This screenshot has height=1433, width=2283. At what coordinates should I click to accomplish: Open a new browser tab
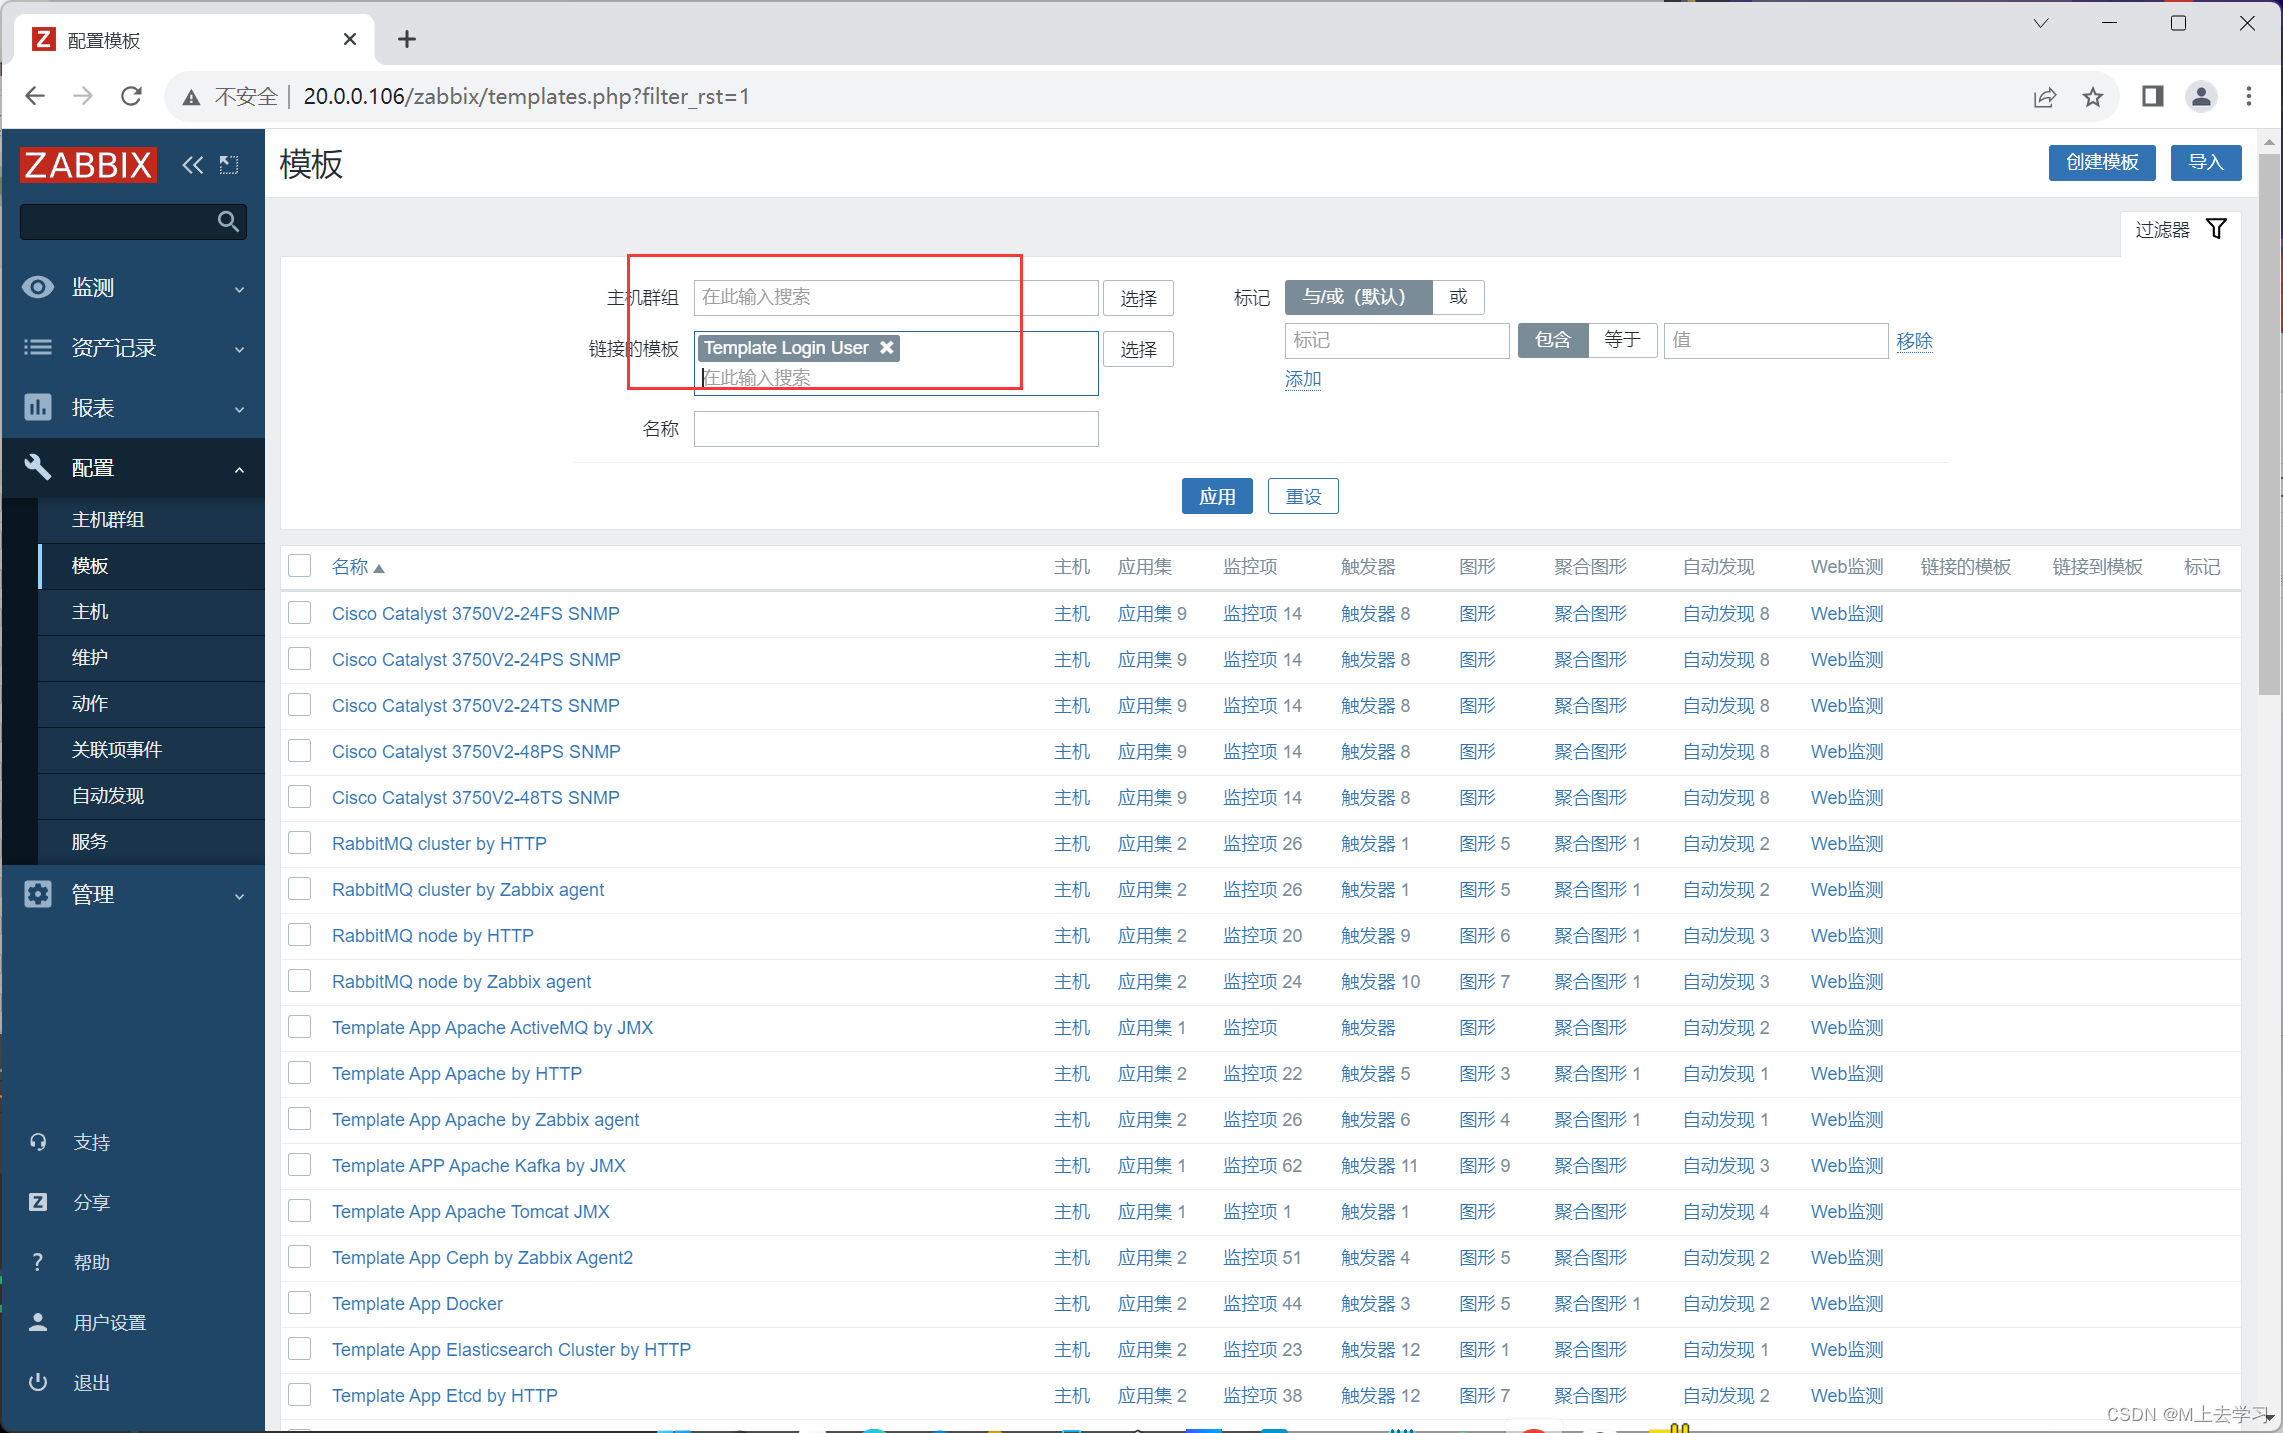pos(406,39)
